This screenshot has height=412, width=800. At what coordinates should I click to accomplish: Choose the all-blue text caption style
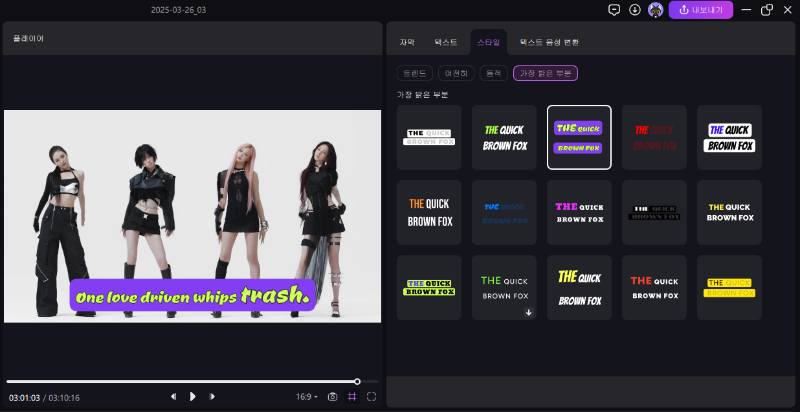504,212
